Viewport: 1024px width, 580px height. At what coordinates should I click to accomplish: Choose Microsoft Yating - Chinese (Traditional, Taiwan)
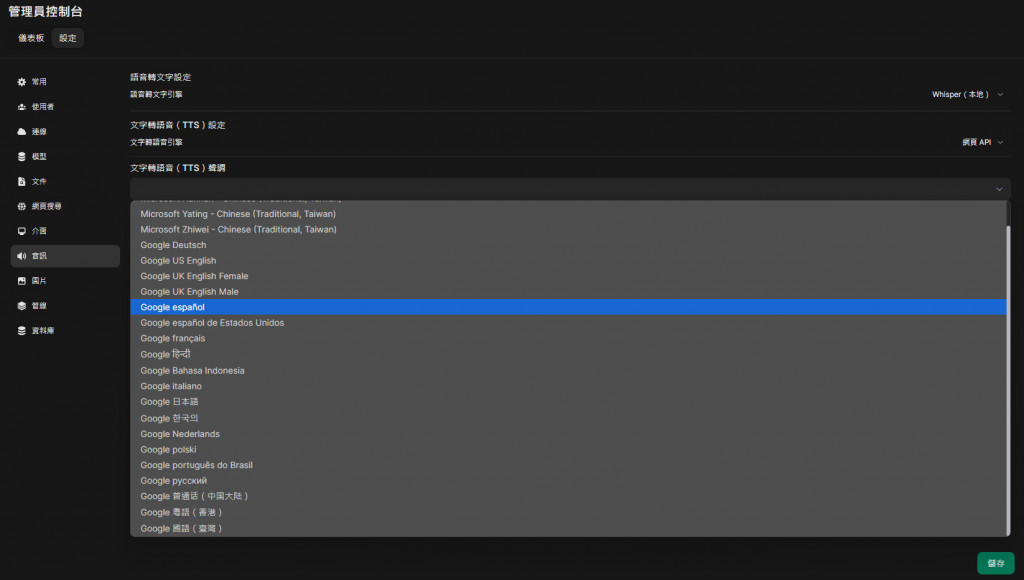click(x=568, y=214)
